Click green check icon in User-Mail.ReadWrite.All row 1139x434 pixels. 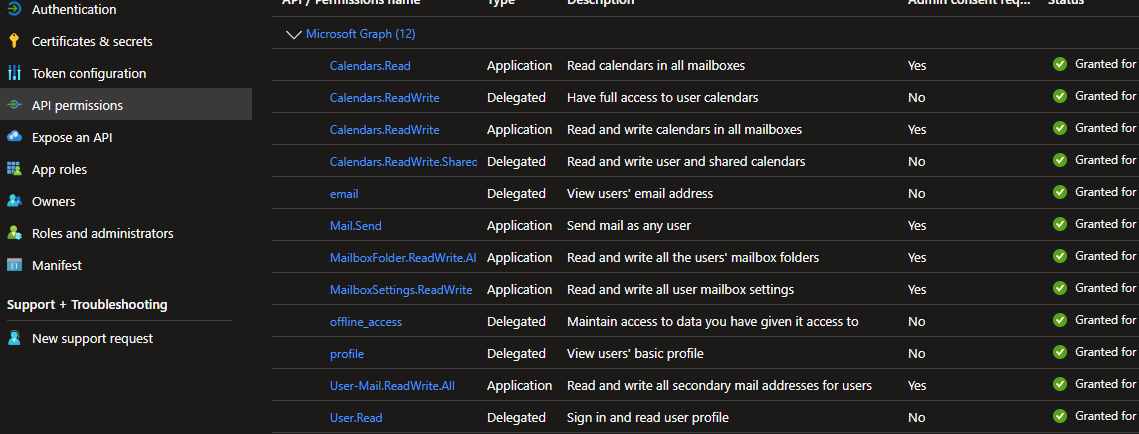1060,384
